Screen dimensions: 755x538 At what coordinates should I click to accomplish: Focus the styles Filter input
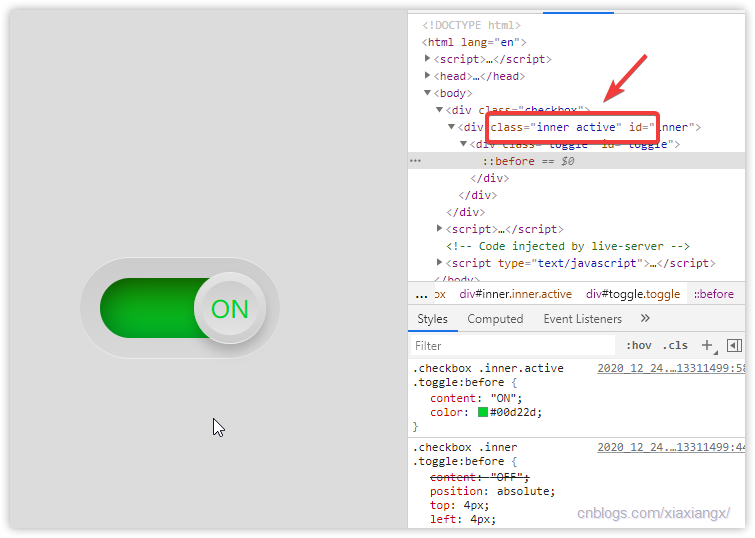click(513, 346)
